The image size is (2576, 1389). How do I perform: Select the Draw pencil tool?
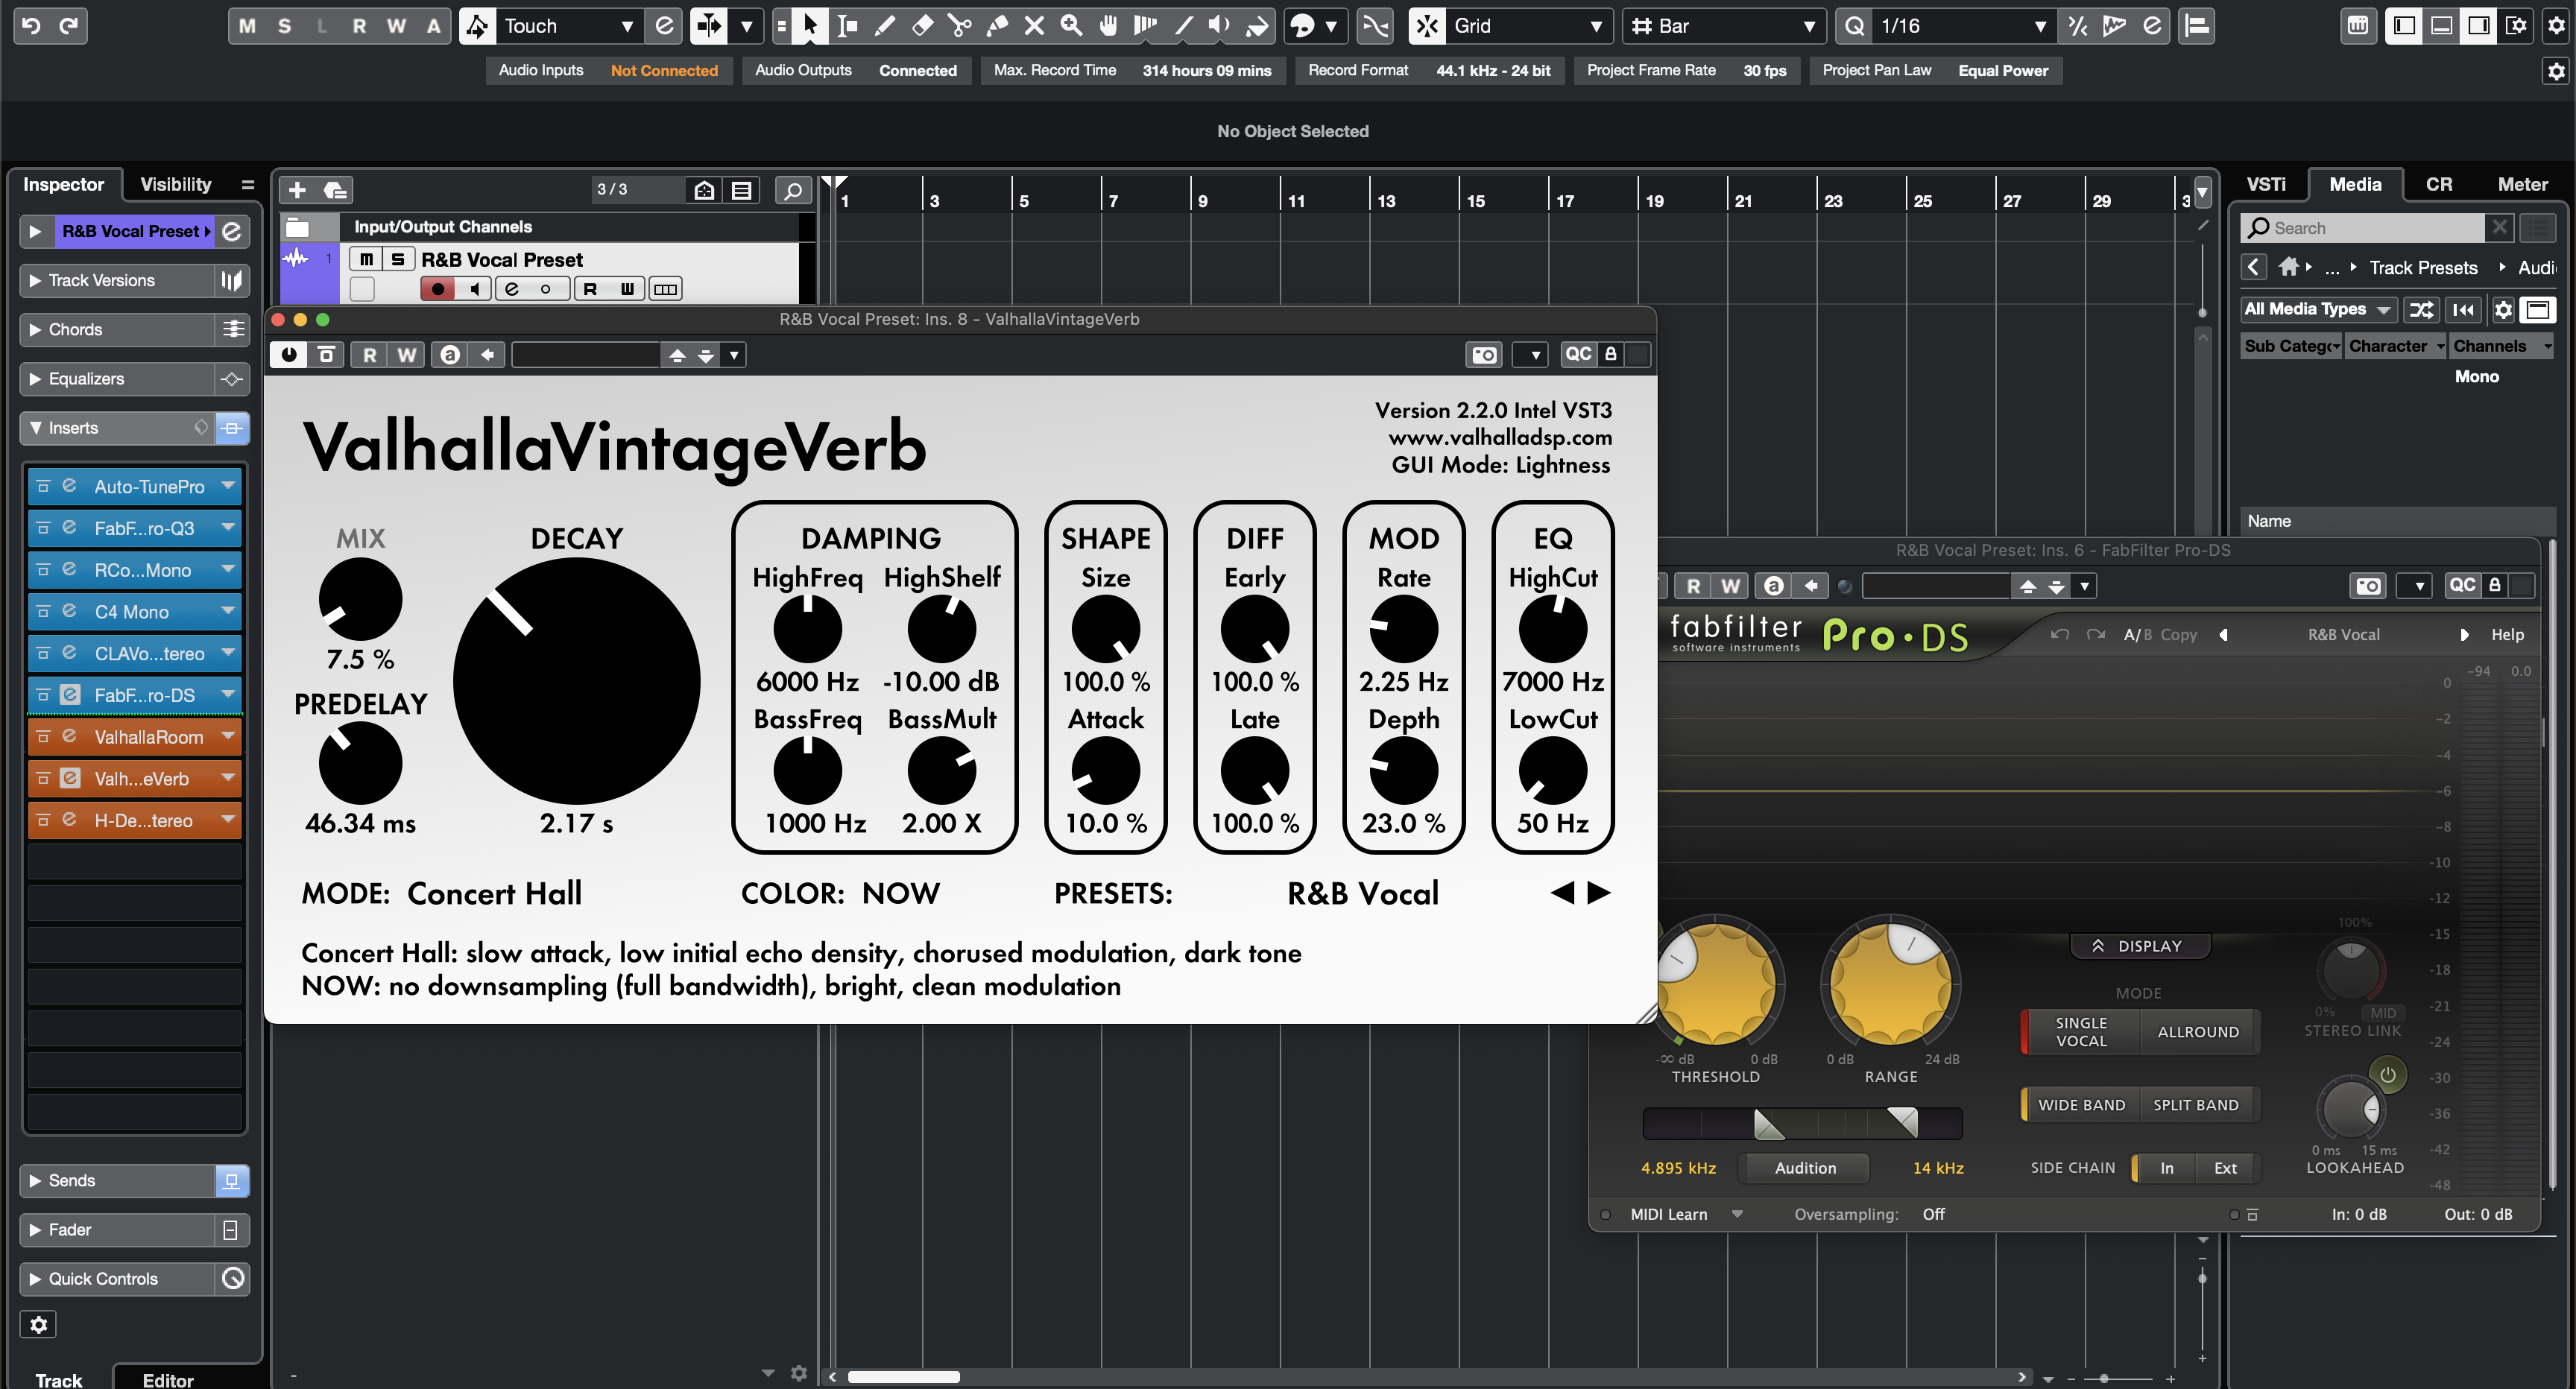[x=884, y=26]
